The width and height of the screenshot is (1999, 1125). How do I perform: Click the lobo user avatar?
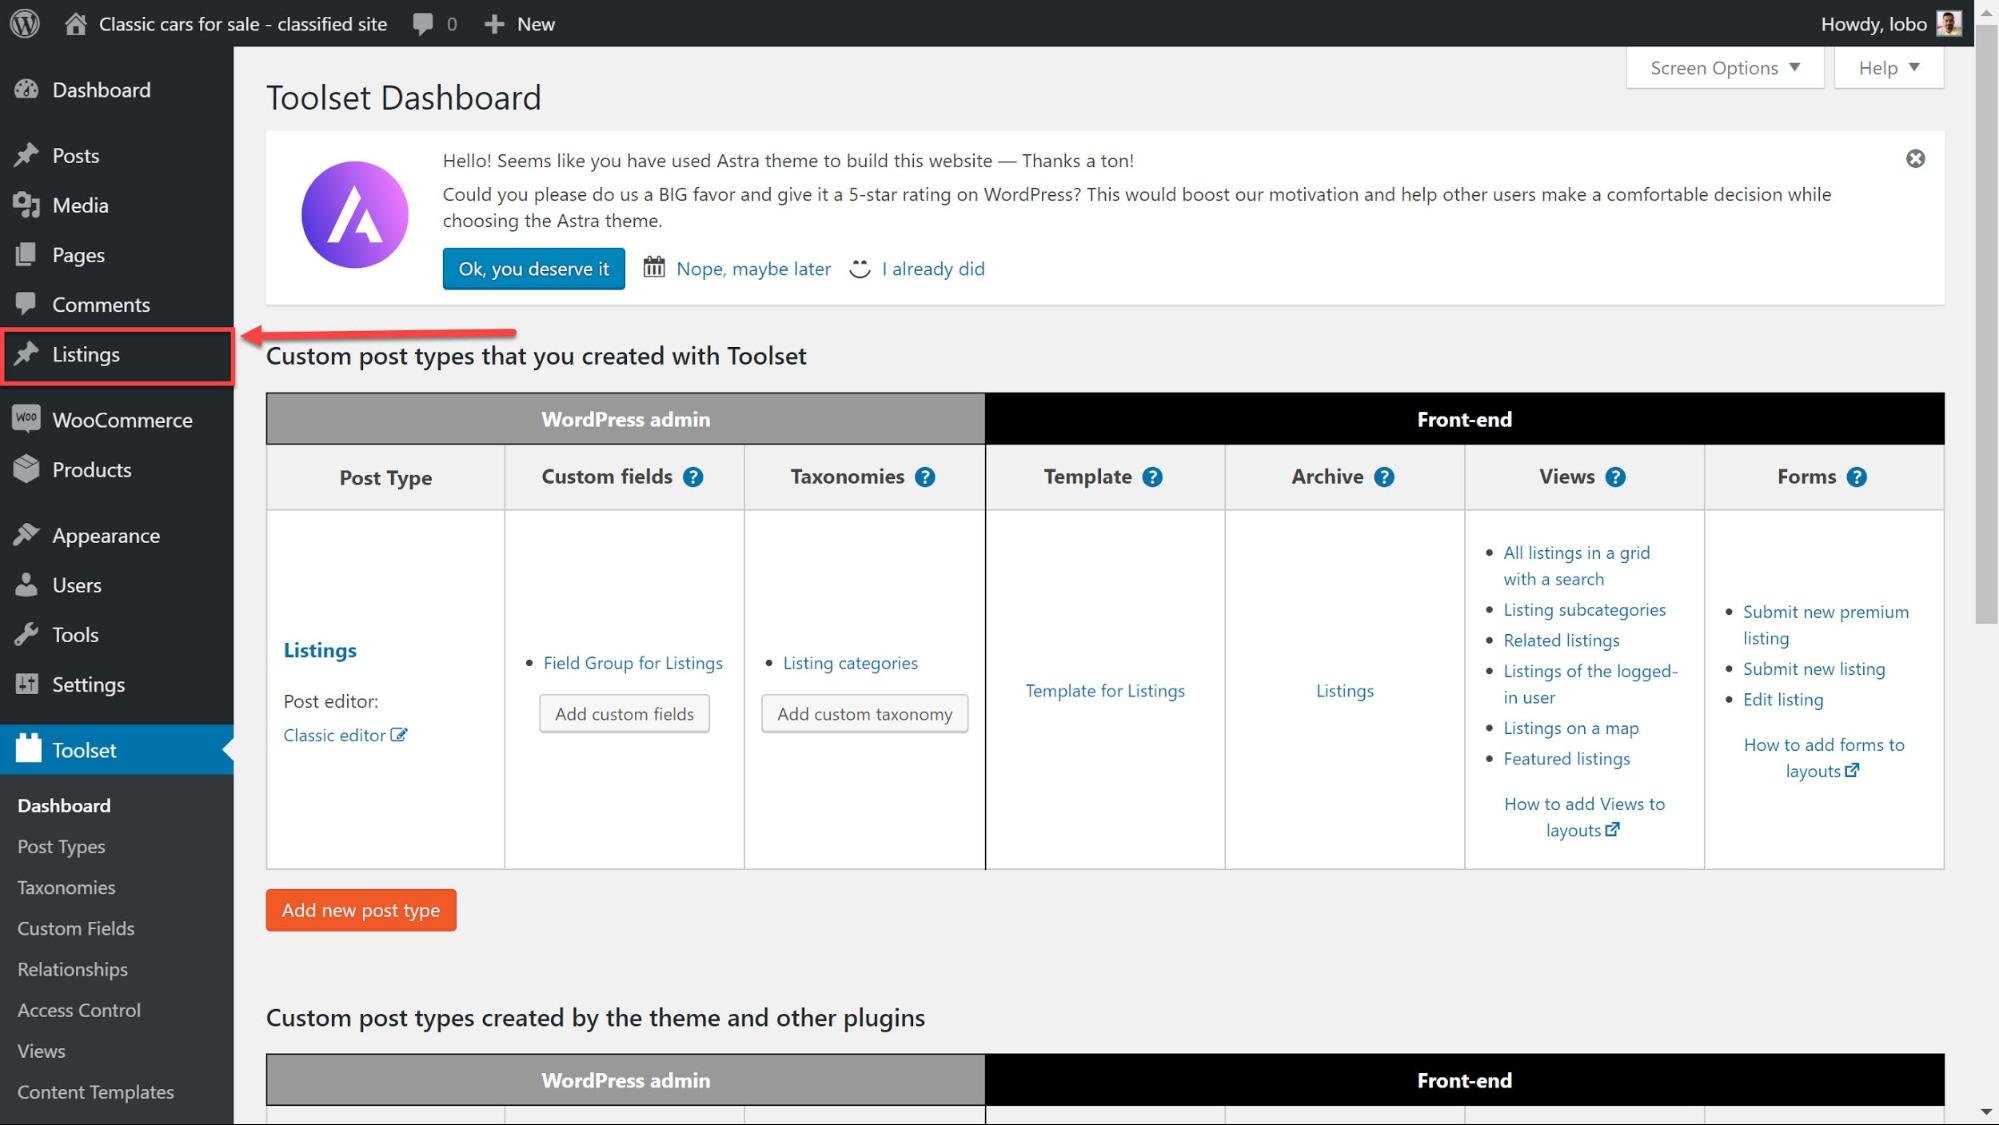(1949, 23)
